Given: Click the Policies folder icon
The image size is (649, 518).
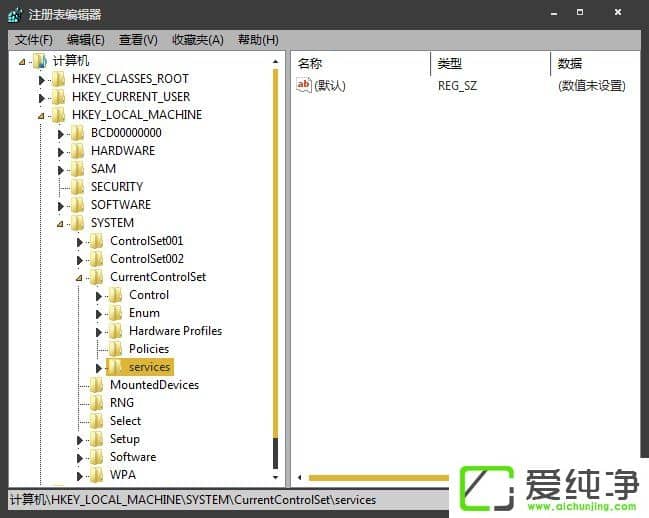Looking at the screenshot, I should point(116,349).
